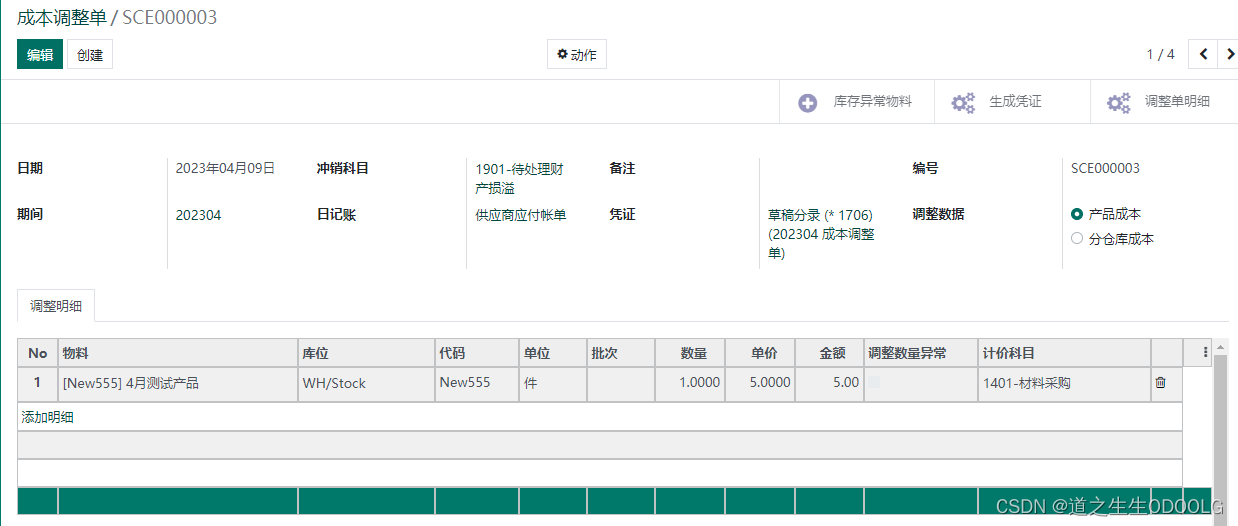Click the 创建 create button
The width and height of the screenshot is (1238, 526).
[x=90, y=55]
